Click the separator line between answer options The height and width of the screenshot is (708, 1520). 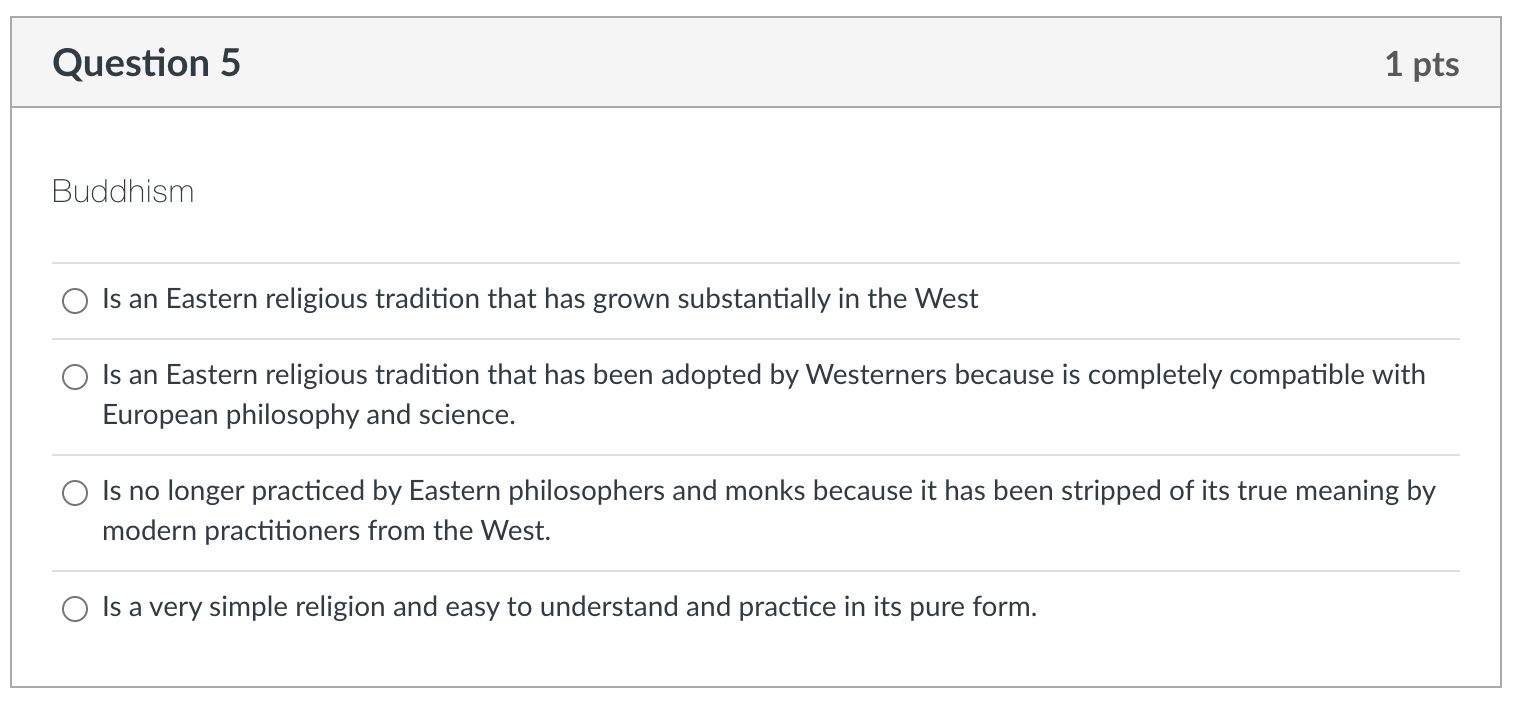coord(760,339)
